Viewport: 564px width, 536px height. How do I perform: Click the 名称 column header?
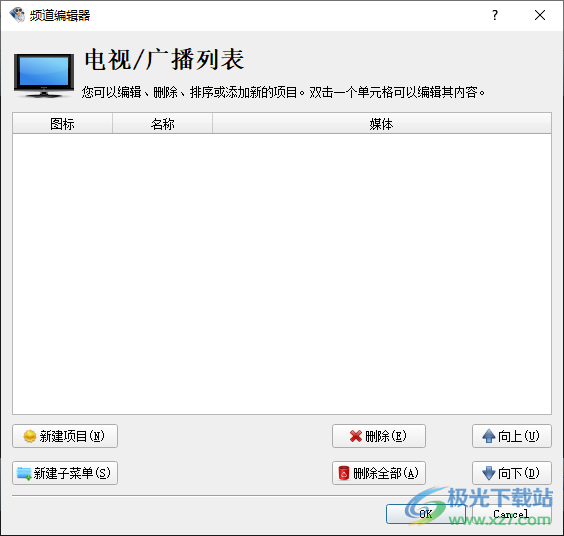pyautogui.click(x=163, y=123)
